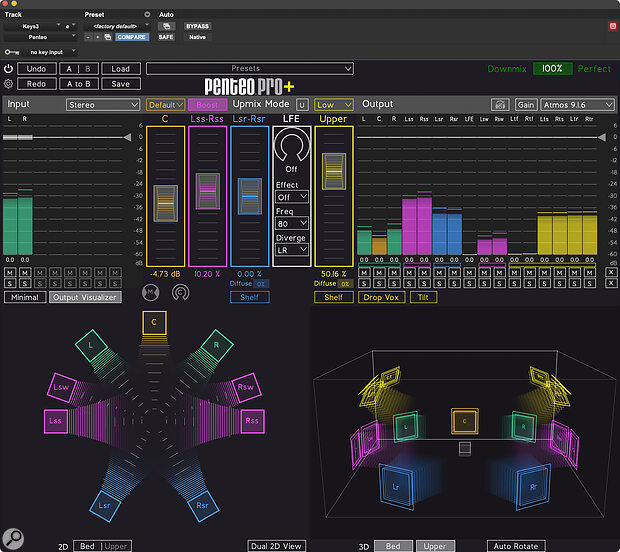Click the copy settings icon next to COMPARE
Image resolution: width=620 pixels, height=552 pixels.
[108, 37]
